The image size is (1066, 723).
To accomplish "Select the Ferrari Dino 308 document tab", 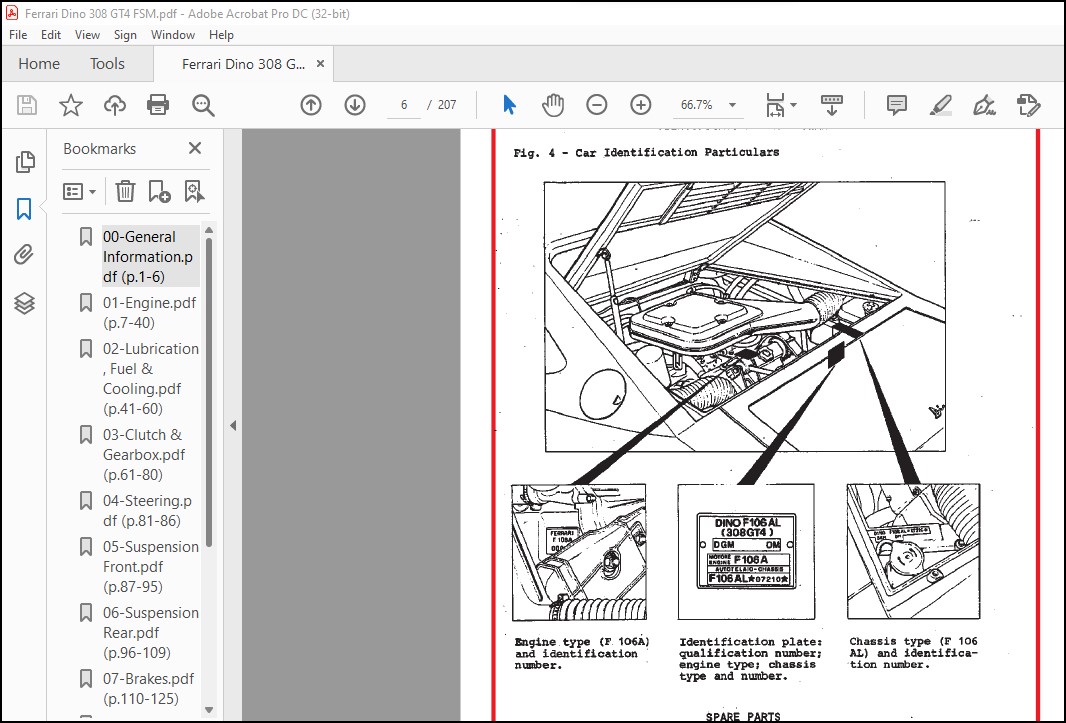I will pyautogui.click(x=243, y=64).
